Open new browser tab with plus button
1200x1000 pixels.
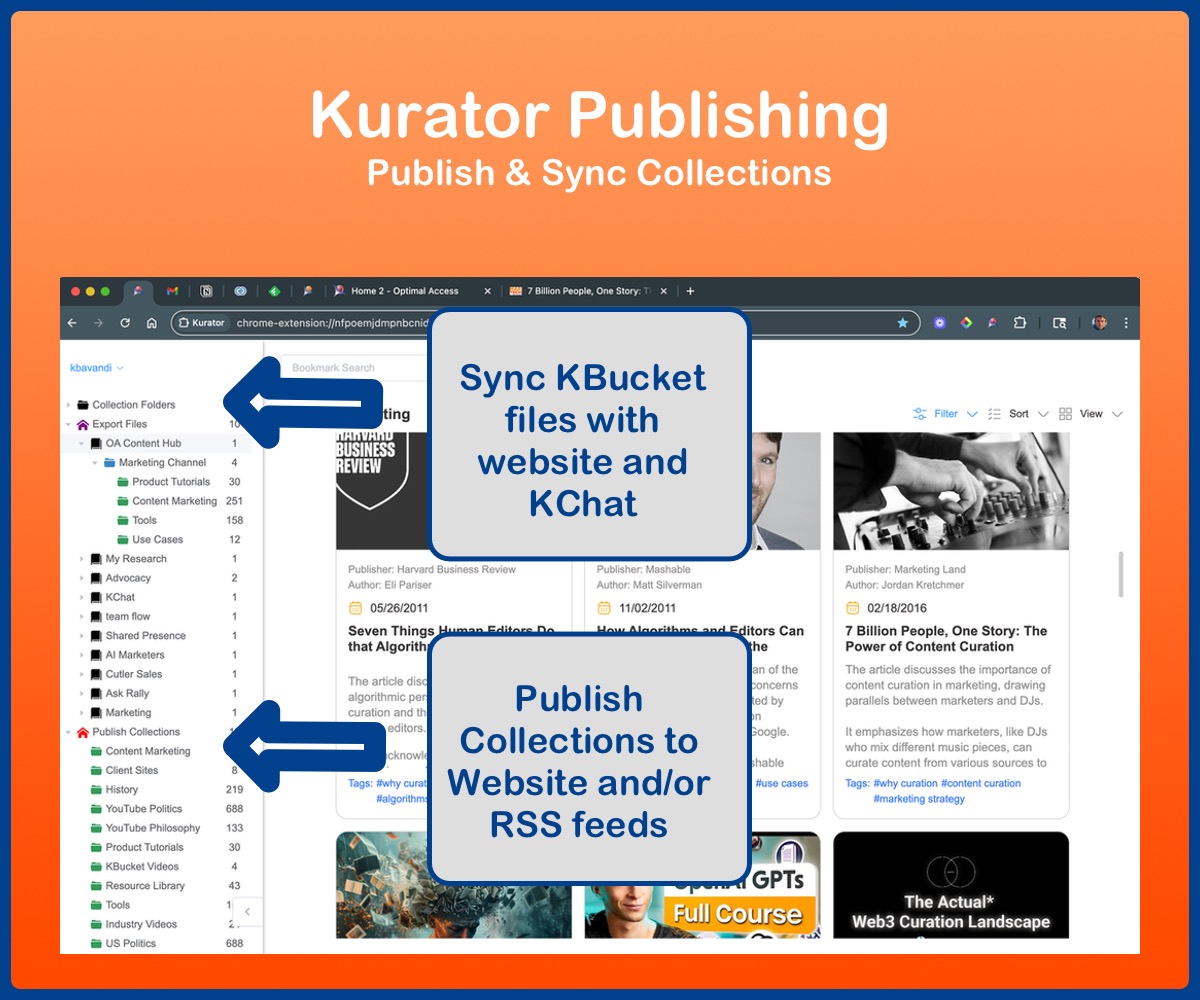[690, 291]
